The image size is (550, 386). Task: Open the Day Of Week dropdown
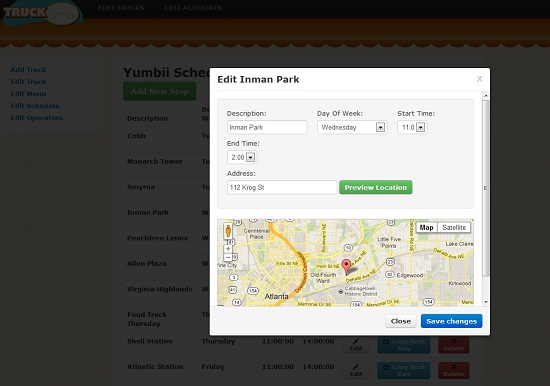coord(352,127)
